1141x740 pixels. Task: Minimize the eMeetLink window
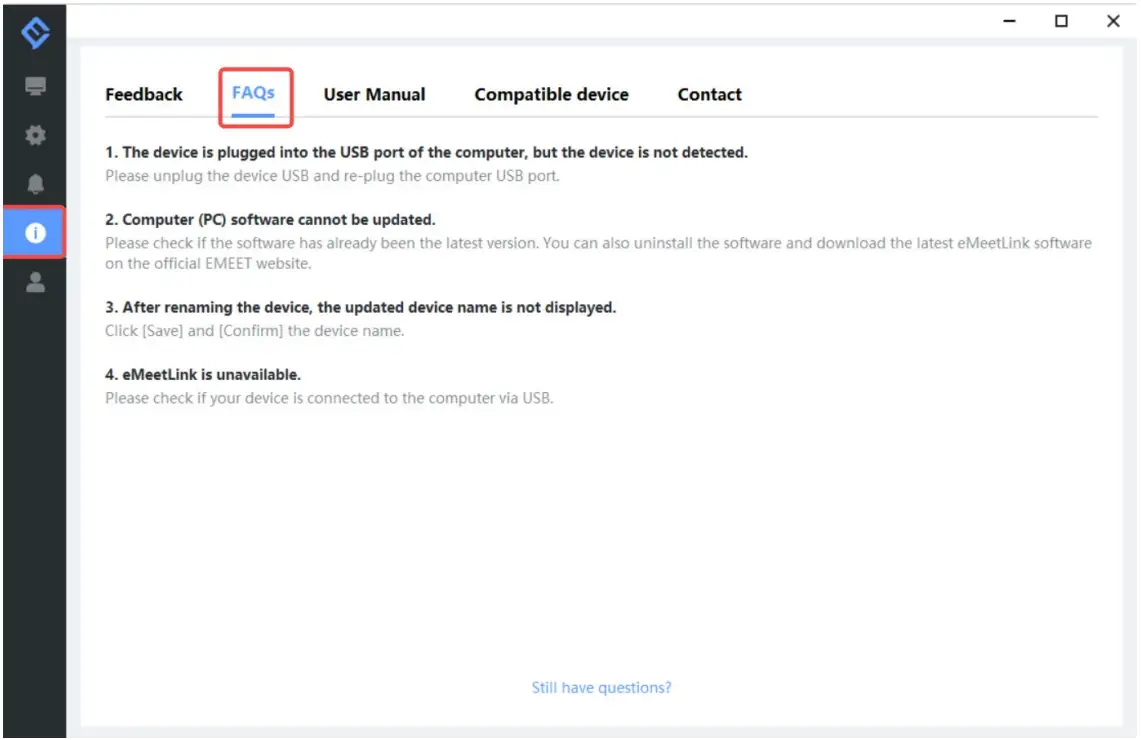click(x=1010, y=21)
